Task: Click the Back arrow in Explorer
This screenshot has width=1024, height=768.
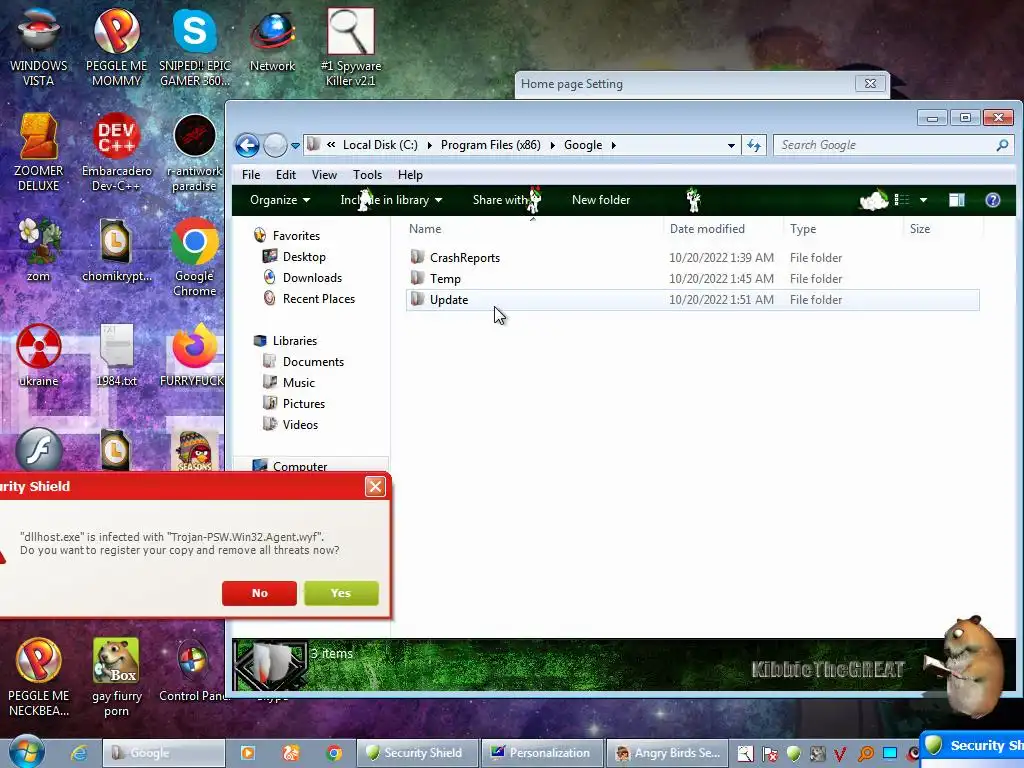Action: 248,145
